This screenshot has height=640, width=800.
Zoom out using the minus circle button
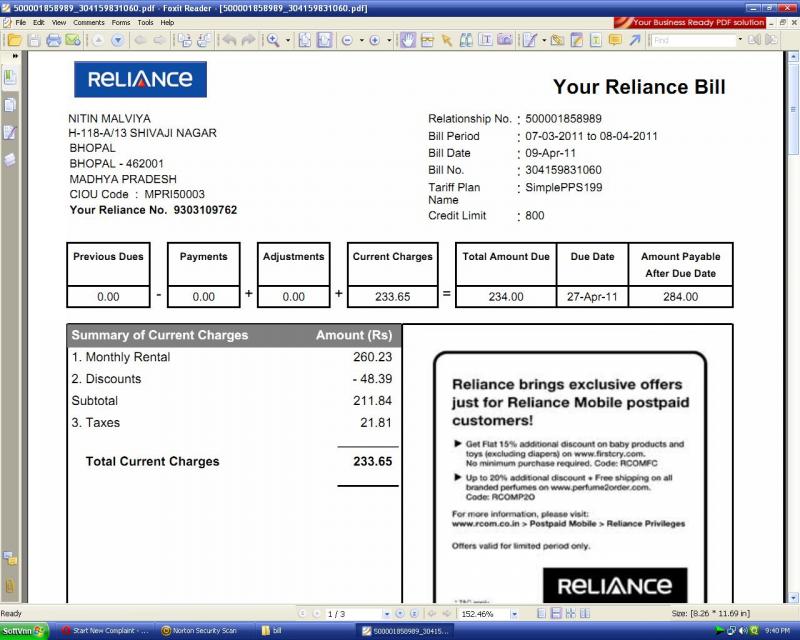(347, 40)
